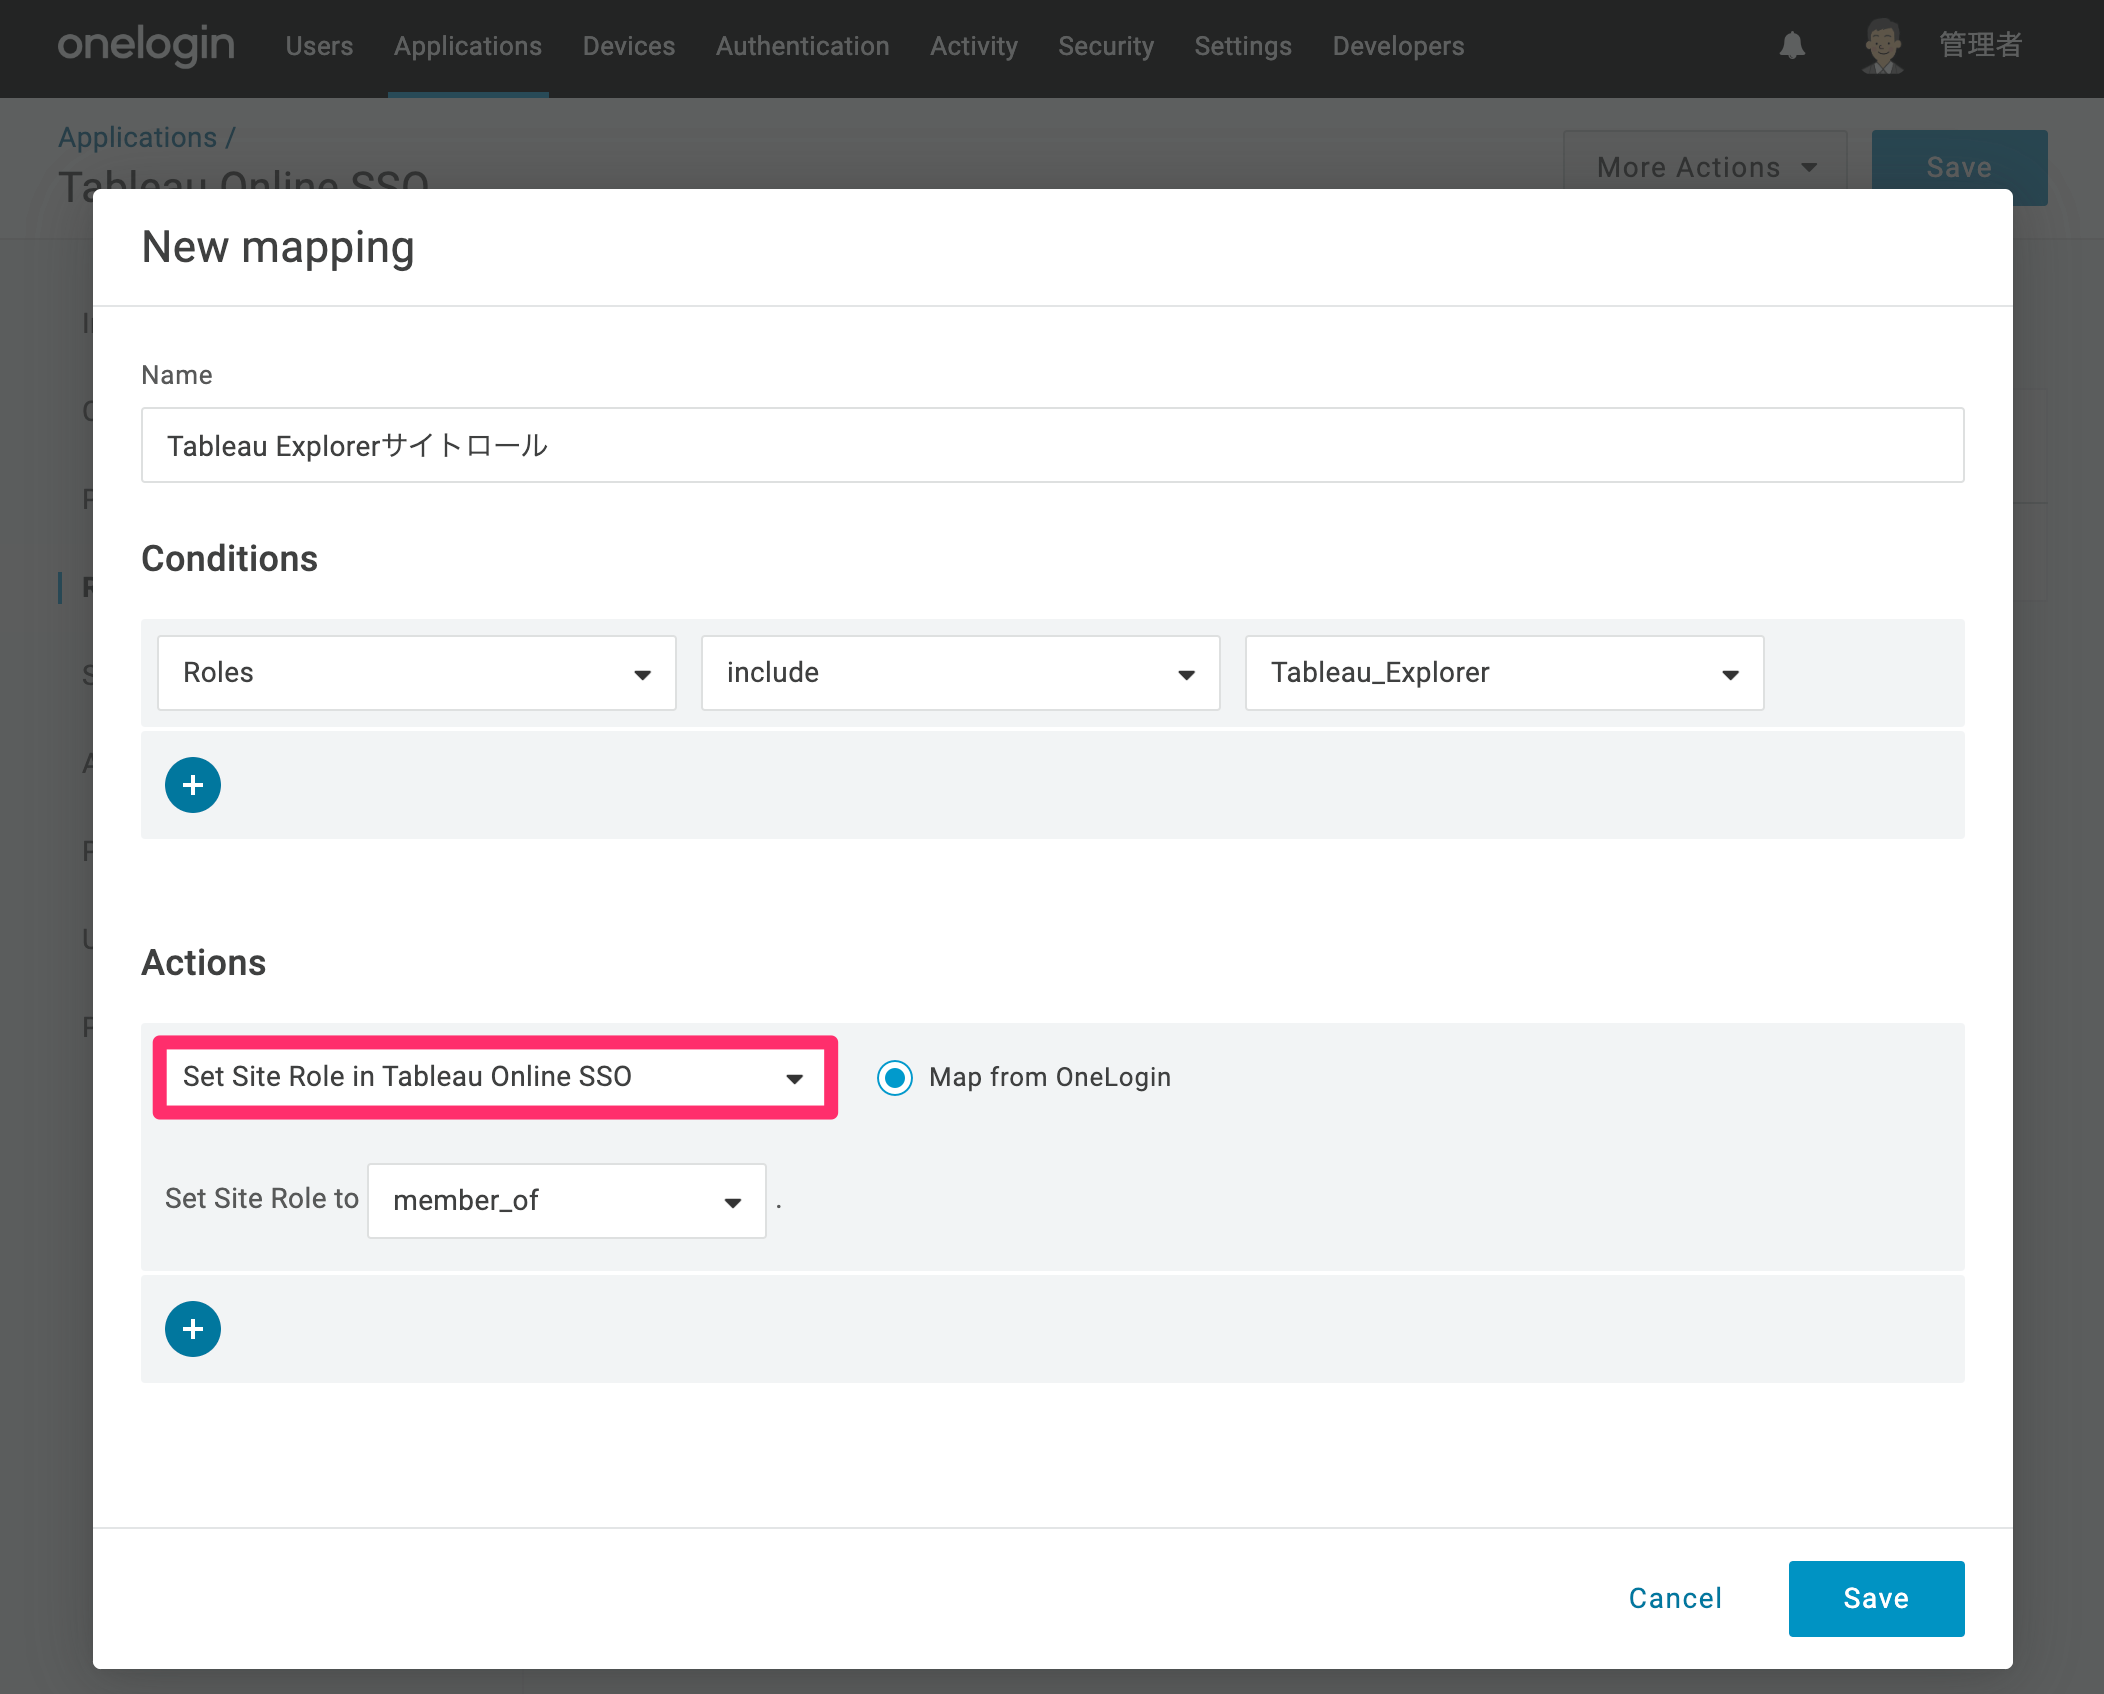Expand the include operator dropdown

click(x=961, y=673)
